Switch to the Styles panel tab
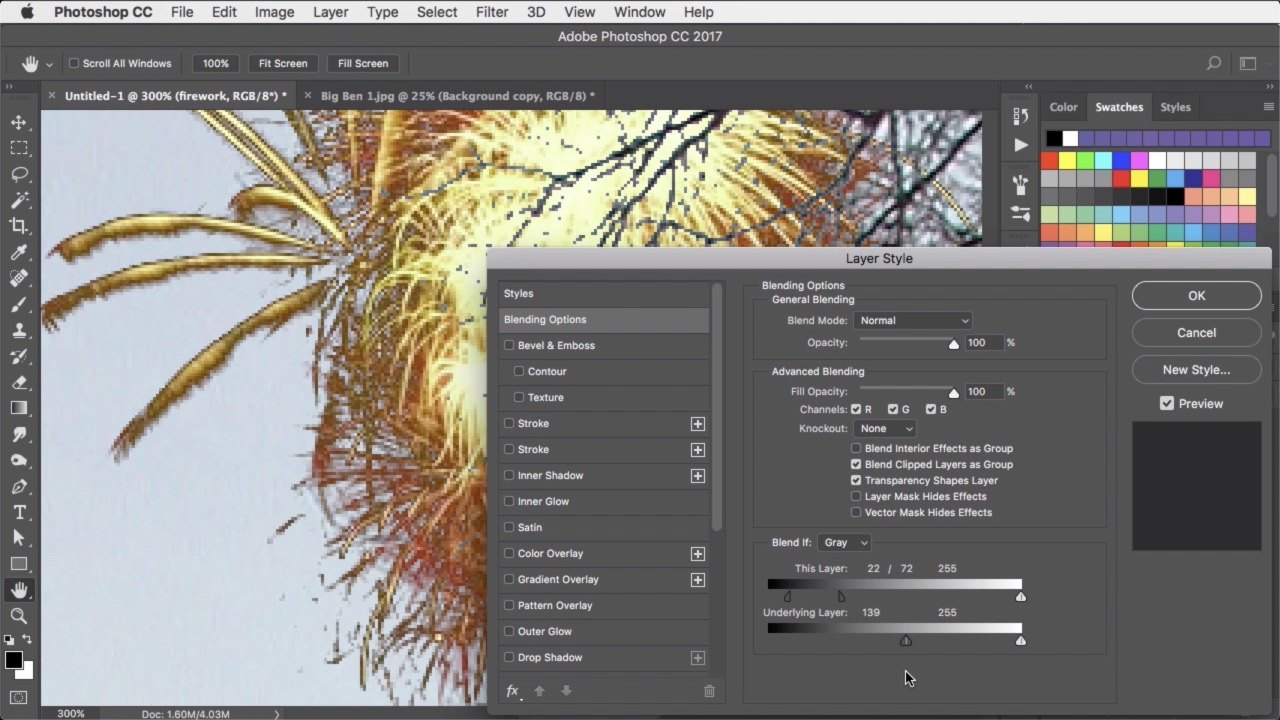1280x720 pixels. [1175, 107]
